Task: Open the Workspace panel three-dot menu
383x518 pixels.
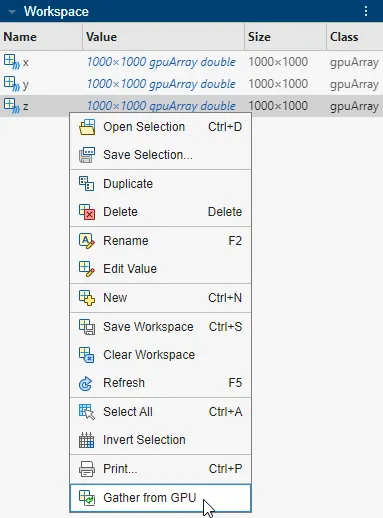Action: coord(366,11)
